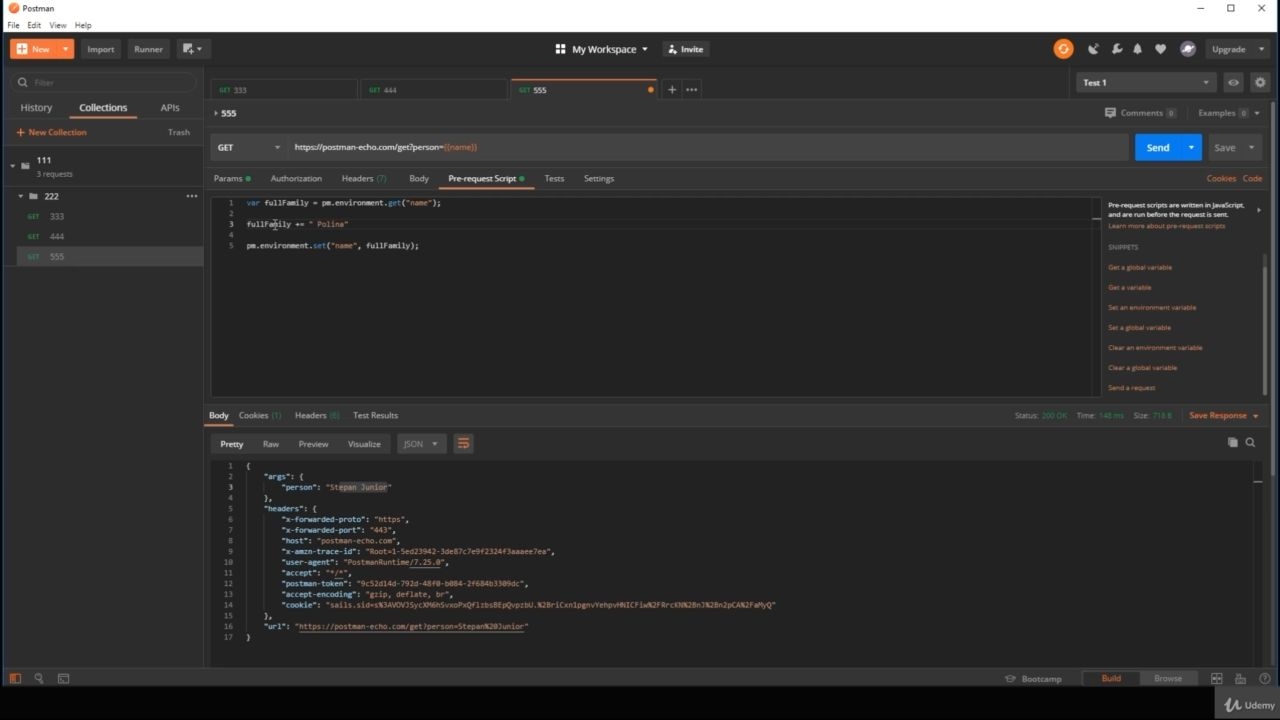Viewport: 1280px width, 720px height.
Task: Search the response with magnifier icon
Action: pyautogui.click(x=1250, y=442)
